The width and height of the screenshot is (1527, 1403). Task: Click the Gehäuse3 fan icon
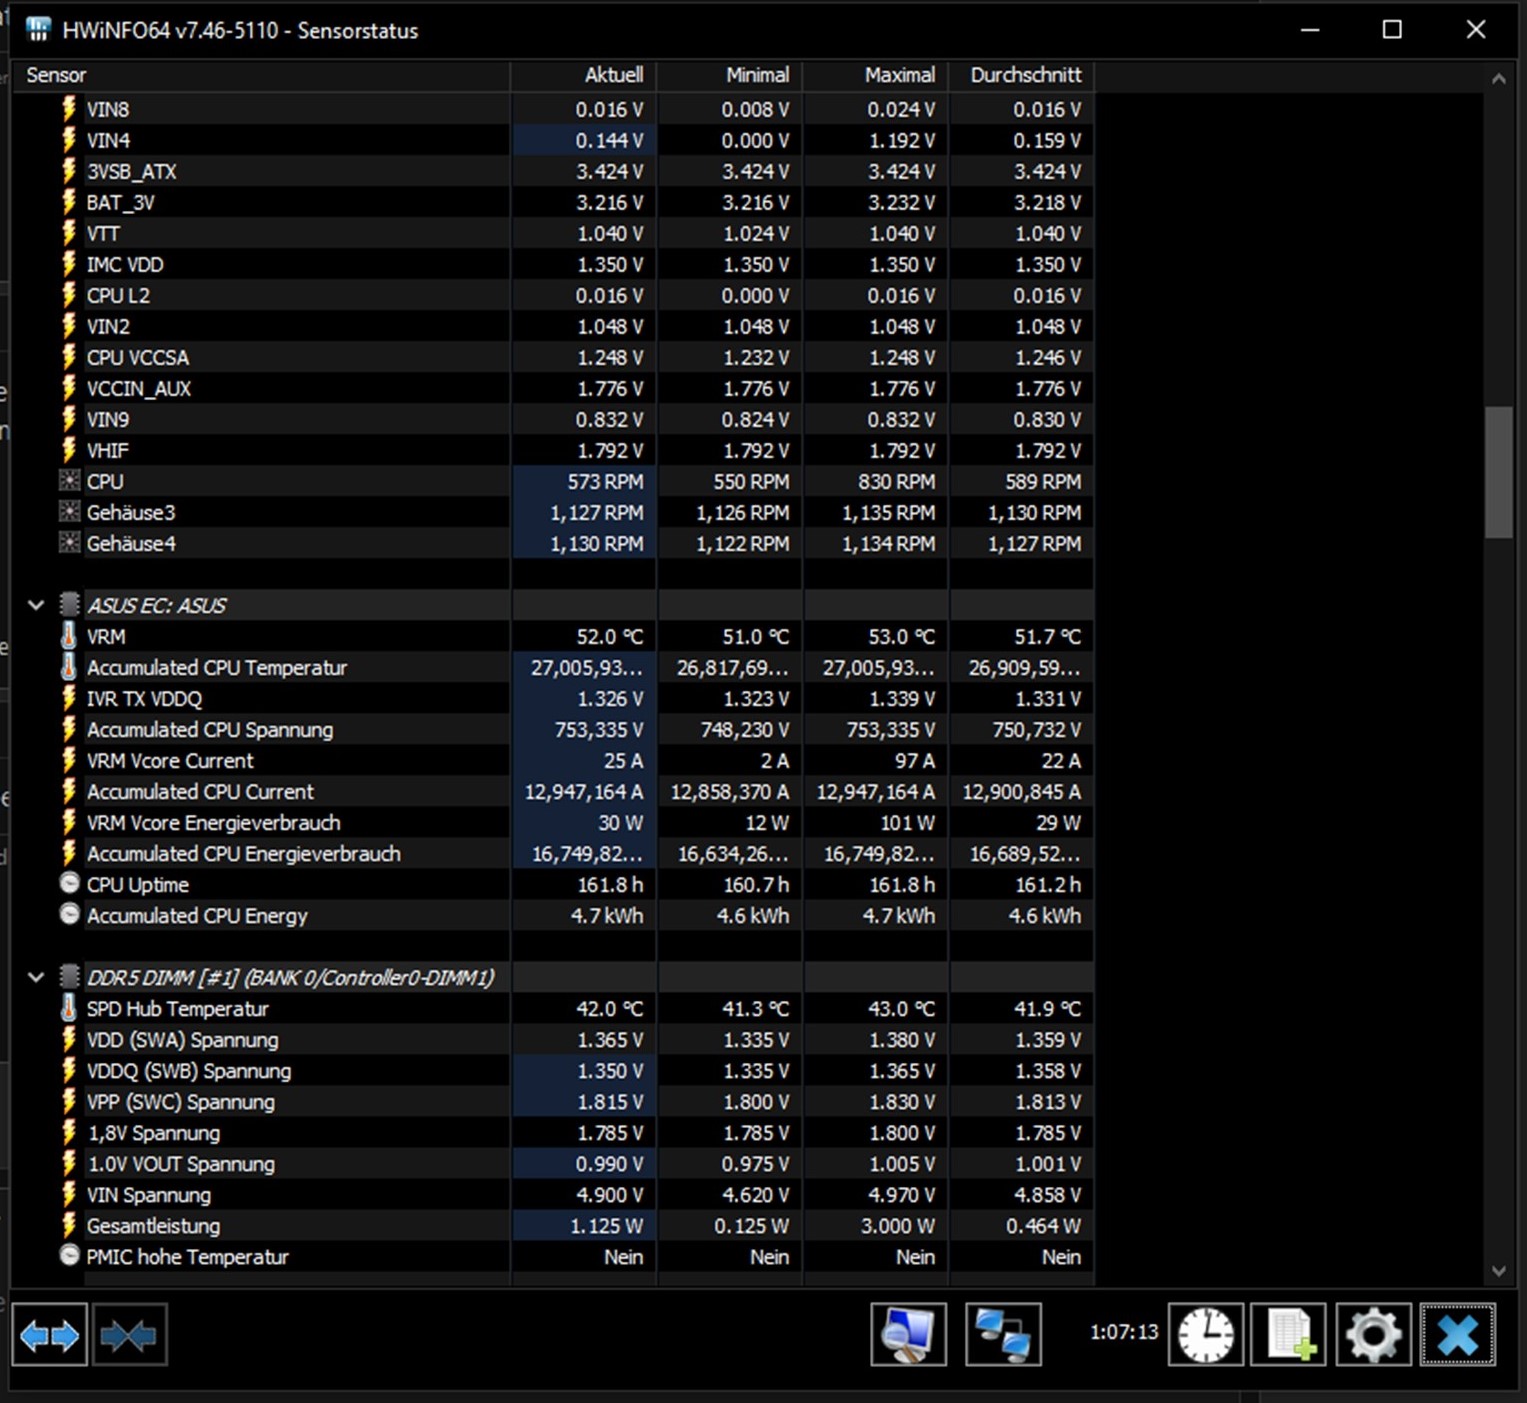69,512
